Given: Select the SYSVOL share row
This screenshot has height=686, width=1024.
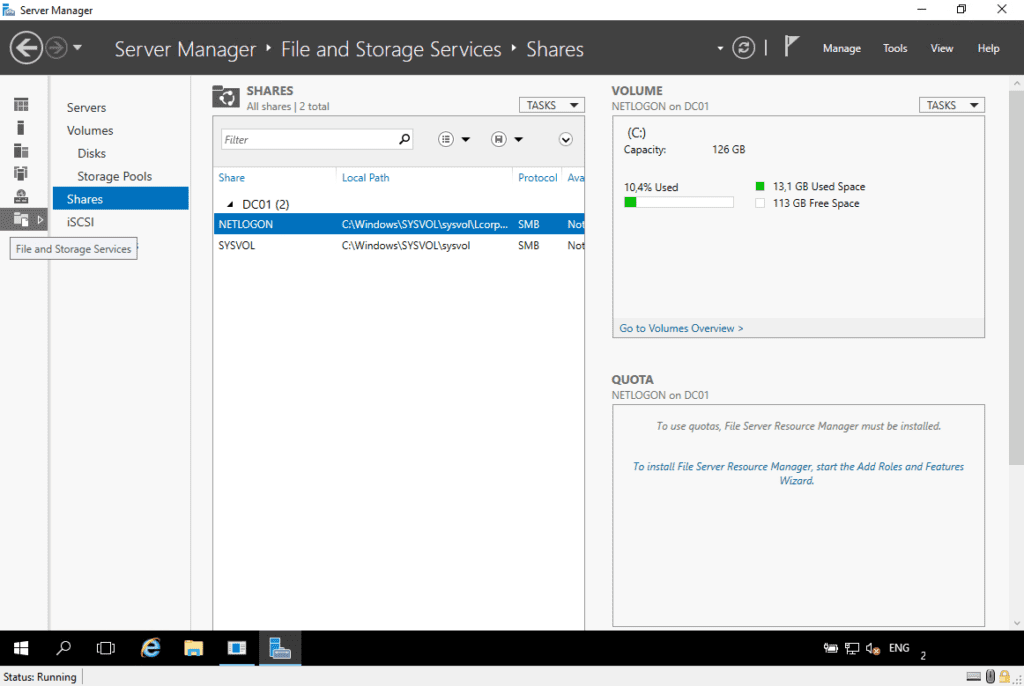Looking at the screenshot, I should (x=399, y=245).
